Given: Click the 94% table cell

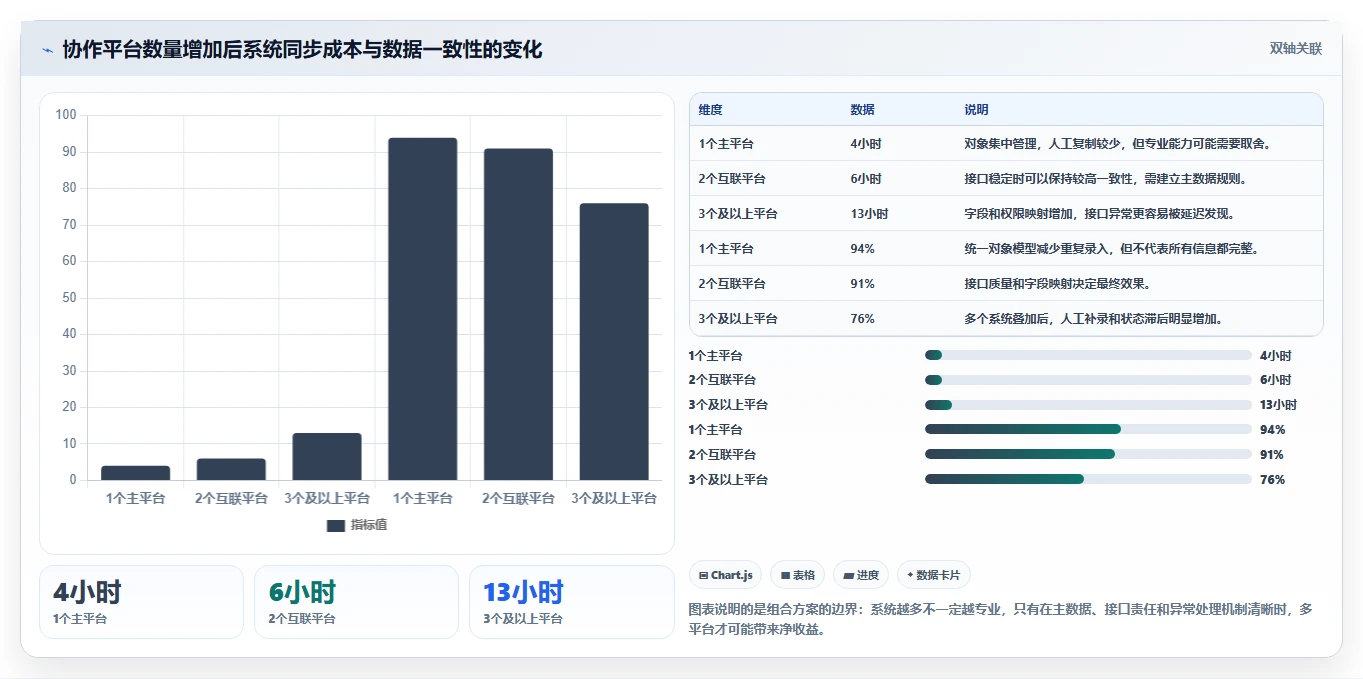Looking at the screenshot, I should (862, 249).
